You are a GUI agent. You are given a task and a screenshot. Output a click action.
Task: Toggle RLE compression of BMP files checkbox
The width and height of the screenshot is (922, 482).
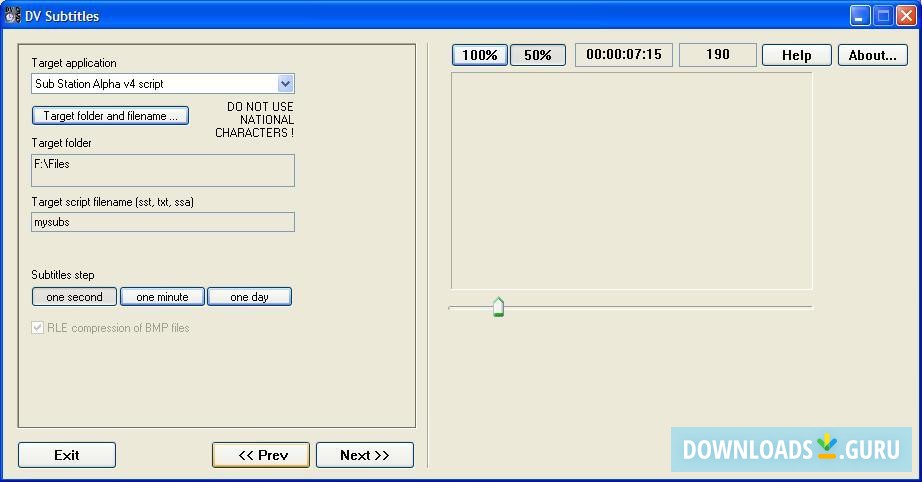tap(38, 328)
